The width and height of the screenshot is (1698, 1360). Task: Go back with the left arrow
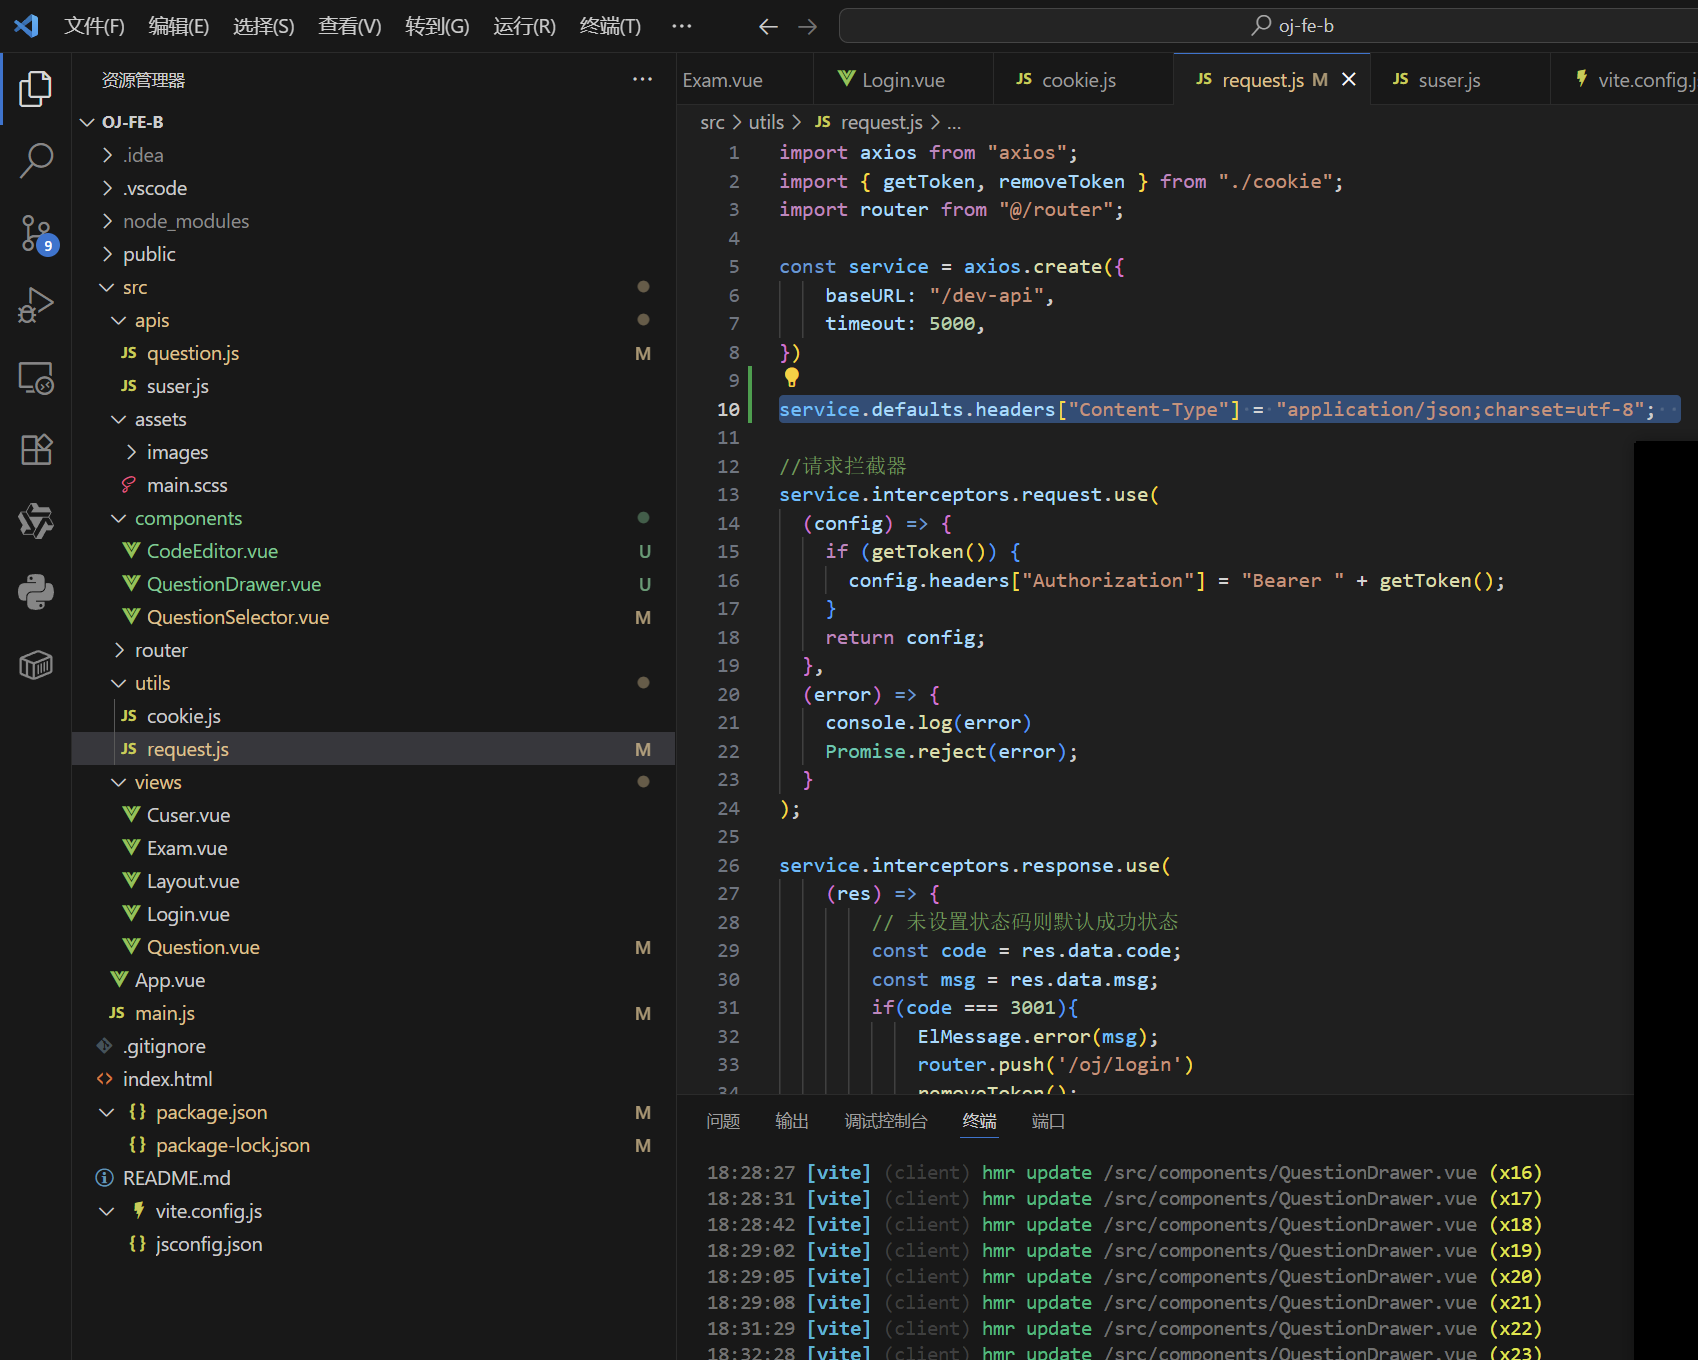(768, 27)
